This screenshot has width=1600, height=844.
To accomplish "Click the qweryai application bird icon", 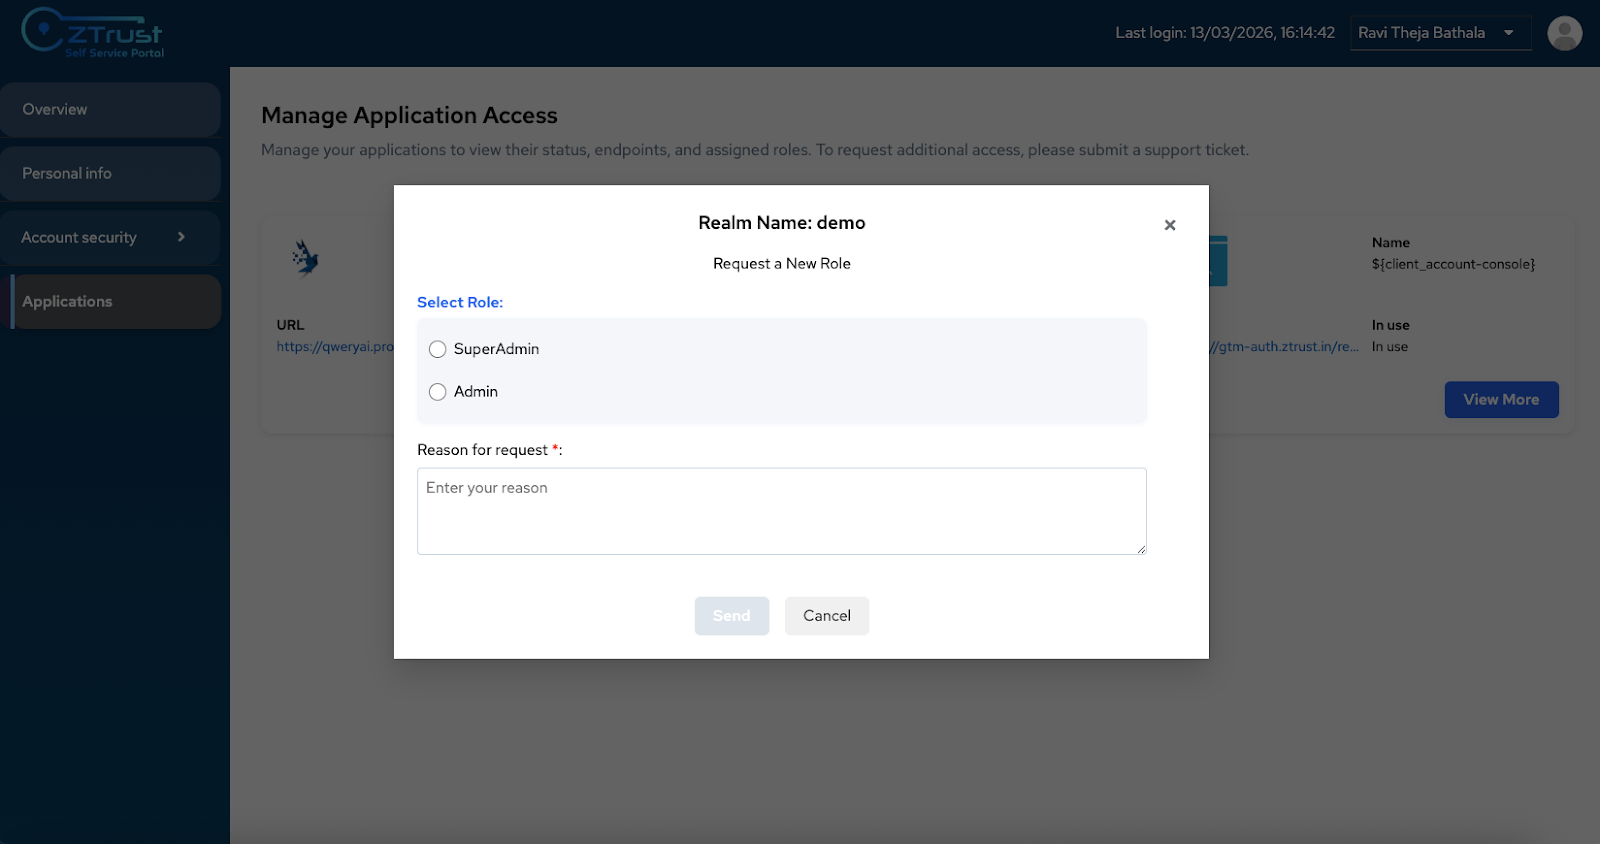I will 305,258.
